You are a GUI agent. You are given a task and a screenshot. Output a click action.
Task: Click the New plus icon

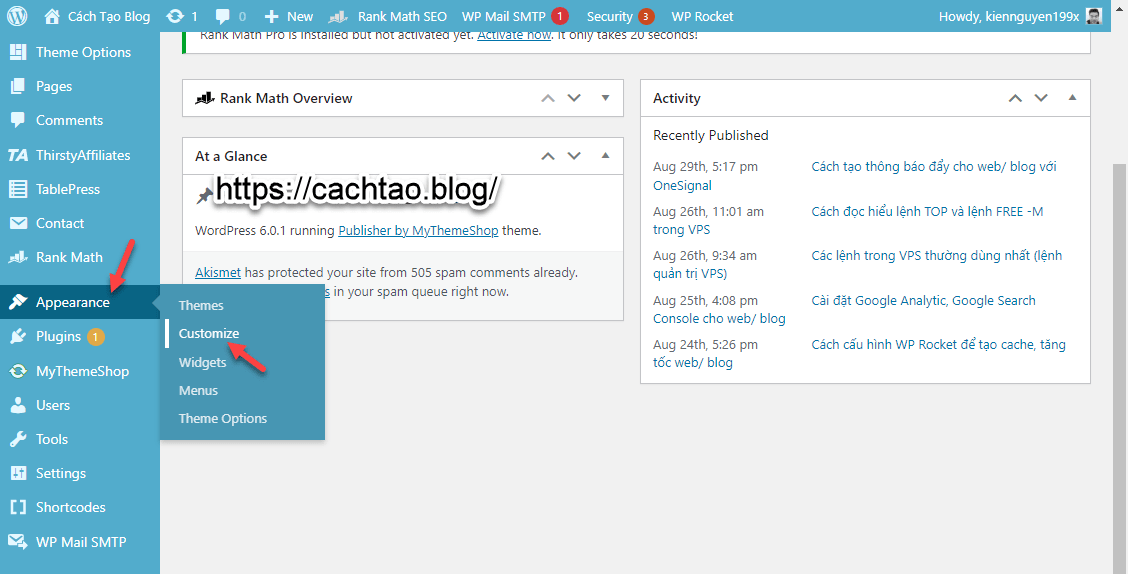tap(271, 16)
